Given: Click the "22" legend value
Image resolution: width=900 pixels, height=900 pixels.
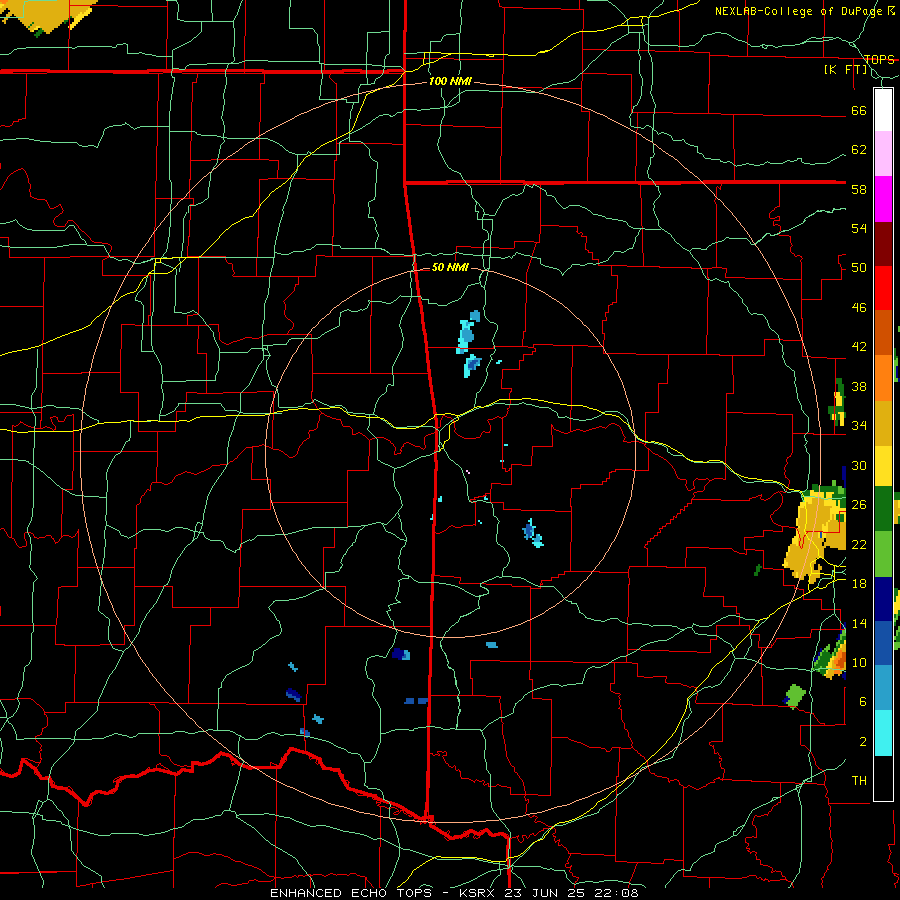Looking at the screenshot, I should pyautogui.click(x=859, y=544).
